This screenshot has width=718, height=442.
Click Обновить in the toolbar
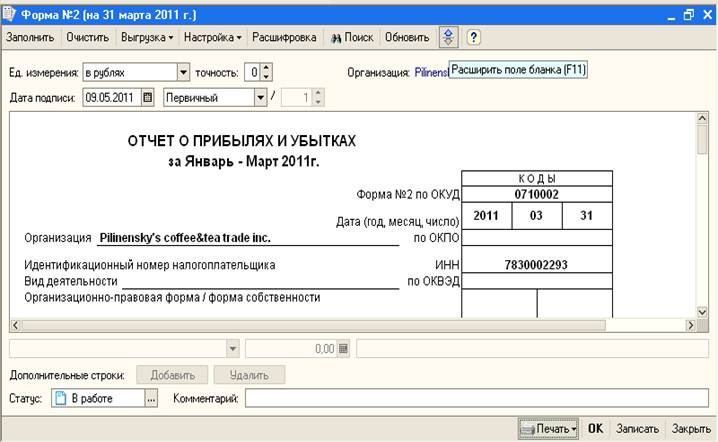(407, 38)
